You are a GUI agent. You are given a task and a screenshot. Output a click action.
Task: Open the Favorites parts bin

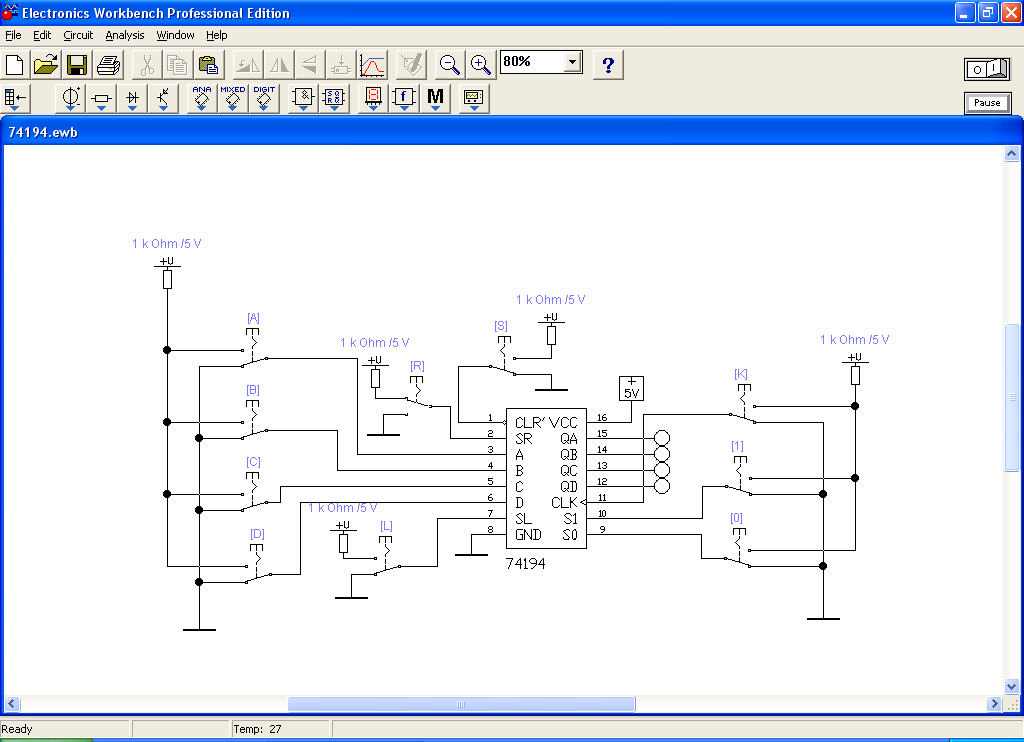(x=15, y=99)
